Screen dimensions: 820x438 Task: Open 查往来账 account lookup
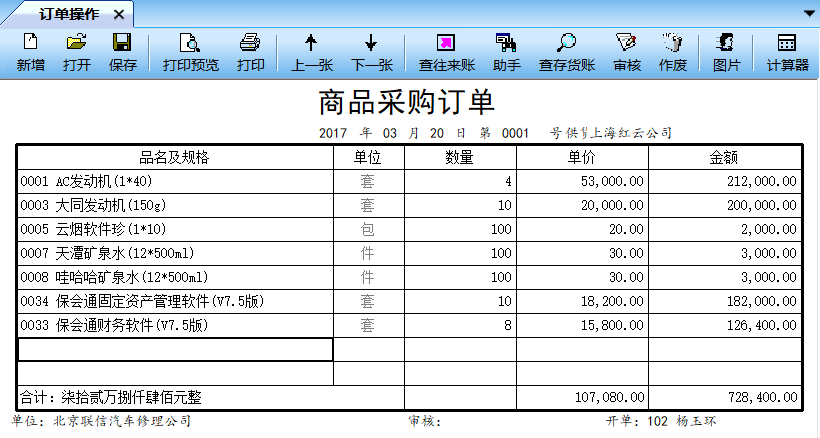point(446,52)
